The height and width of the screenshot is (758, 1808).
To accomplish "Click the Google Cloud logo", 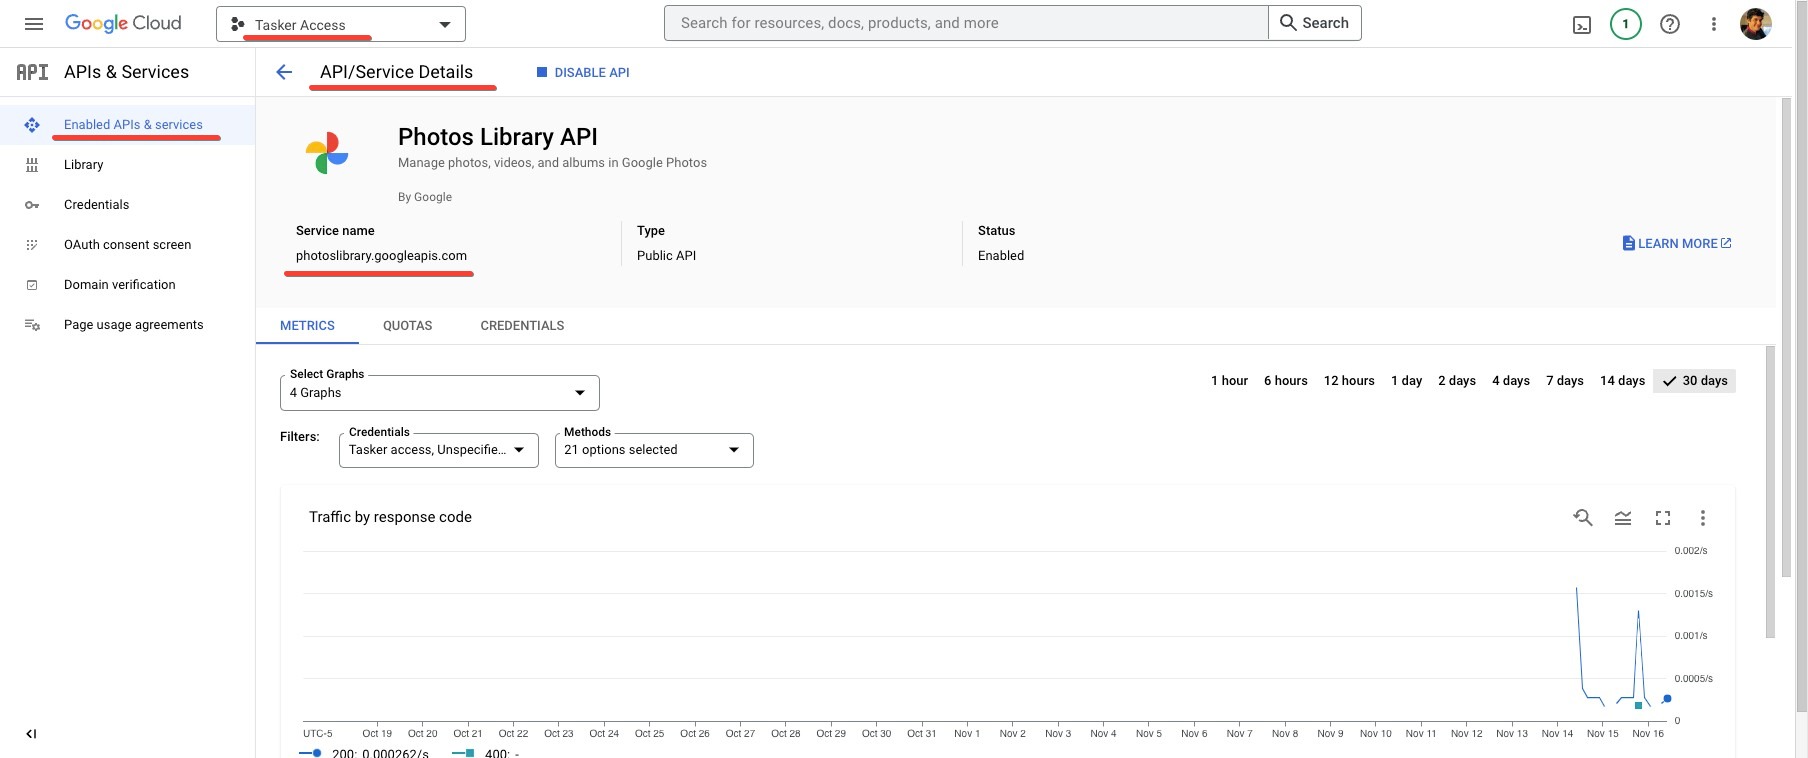I will click(x=123, y=23).
